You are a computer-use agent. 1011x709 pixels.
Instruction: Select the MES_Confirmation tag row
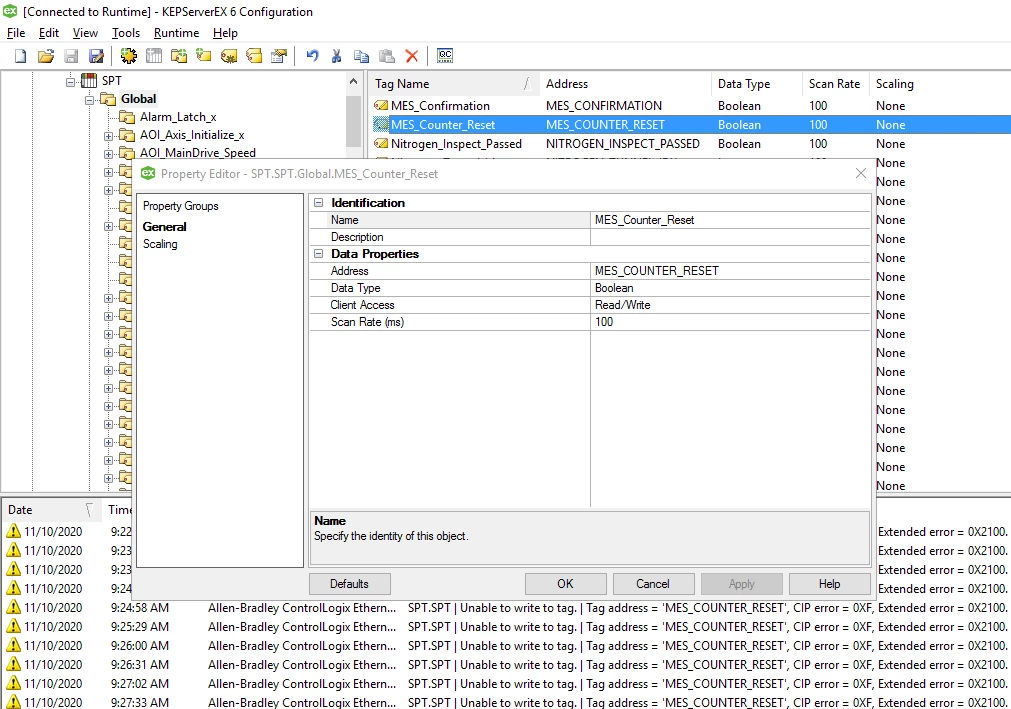[x=691, y=106]
